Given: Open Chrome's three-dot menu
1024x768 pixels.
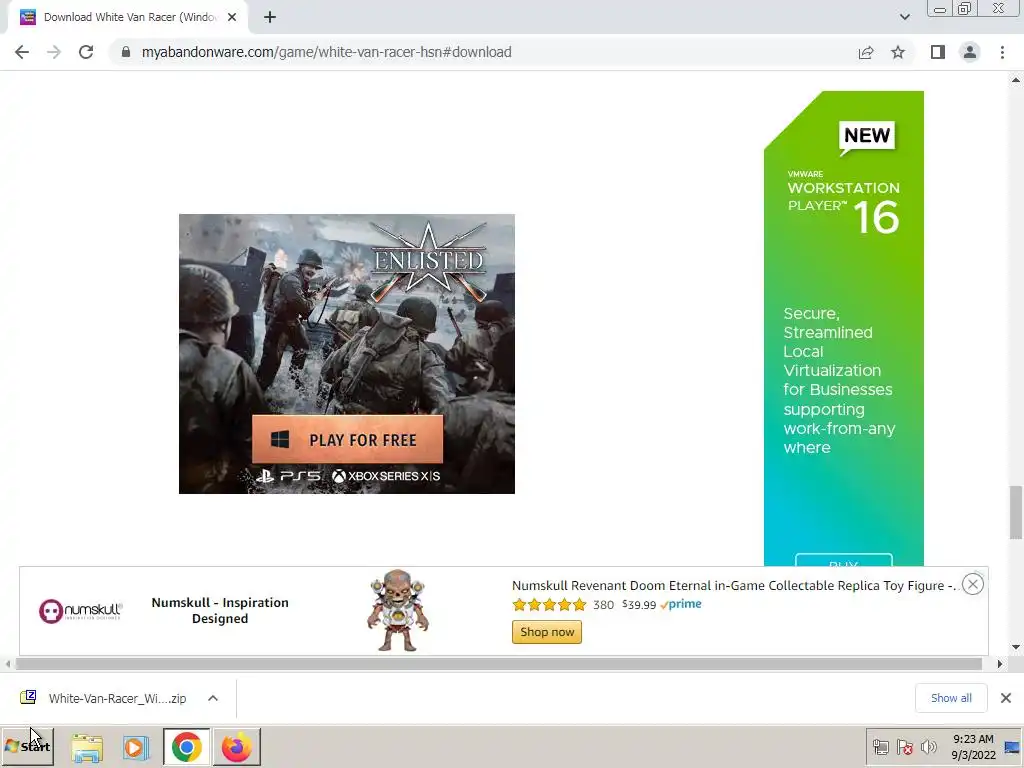Looking at the screenshot, I should (1002, 52).
